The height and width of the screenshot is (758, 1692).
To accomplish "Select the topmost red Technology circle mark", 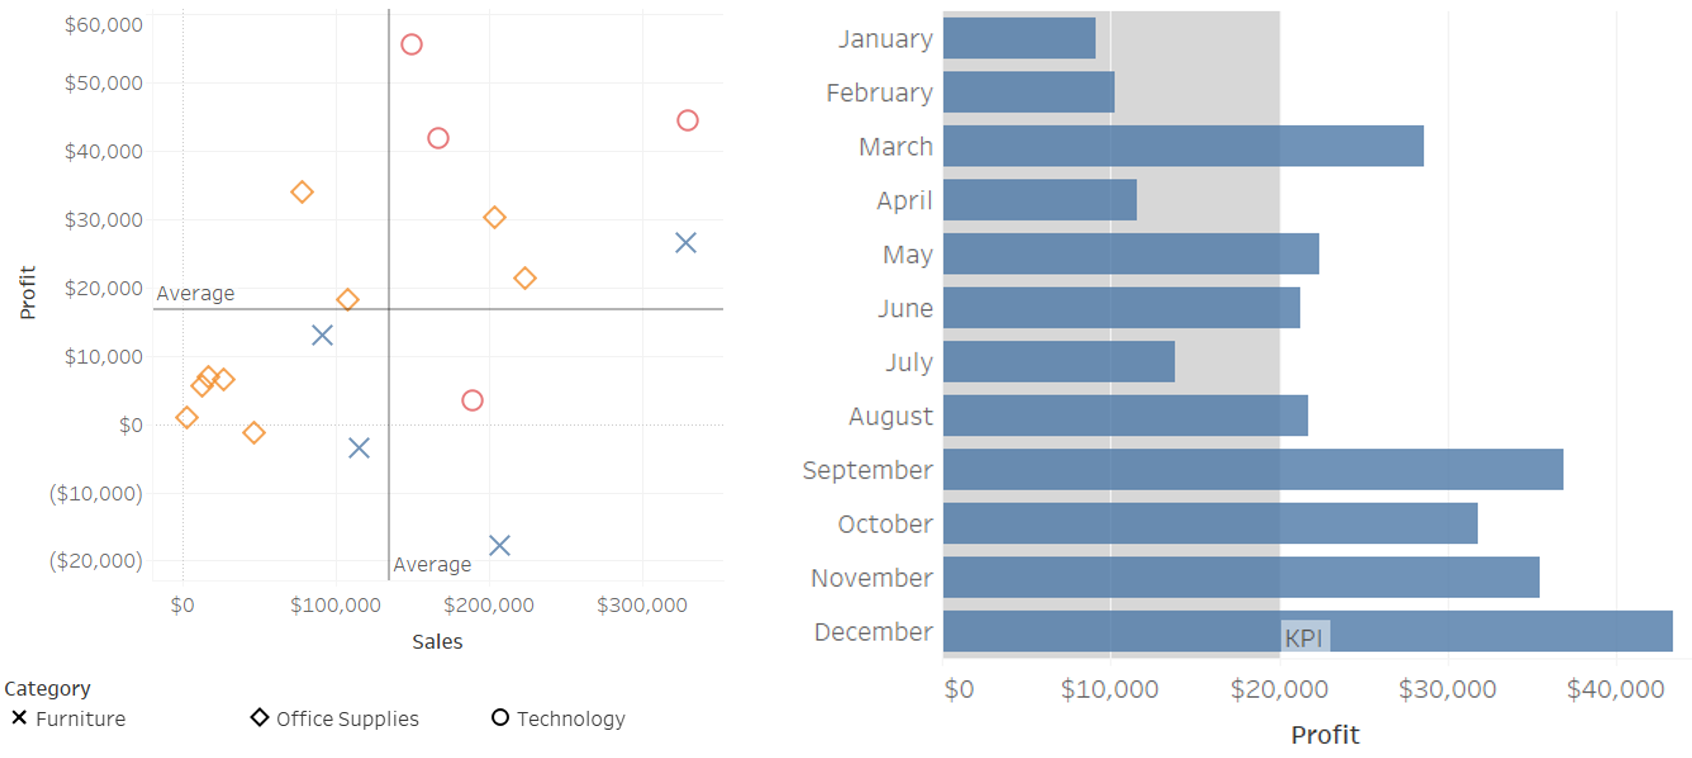I will (411, 44).
